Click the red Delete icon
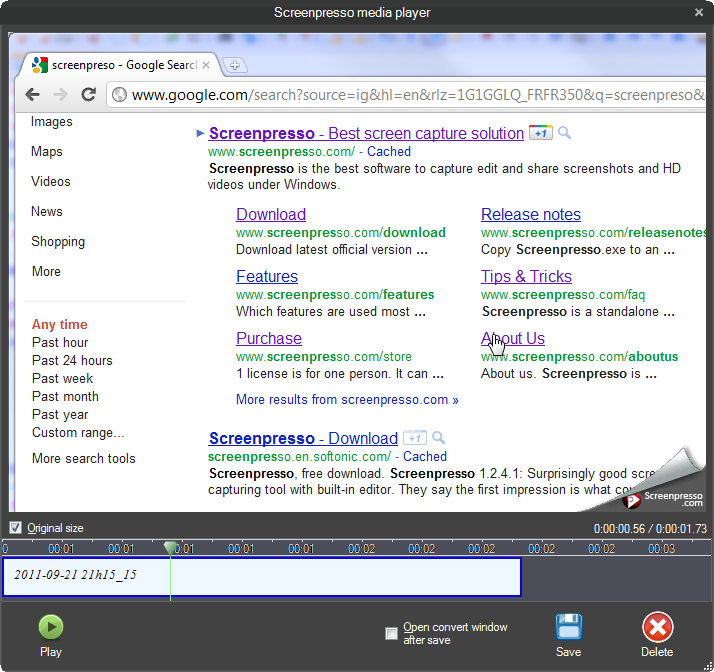The height and width of the screenshot is (672, 714). (657, 627)
